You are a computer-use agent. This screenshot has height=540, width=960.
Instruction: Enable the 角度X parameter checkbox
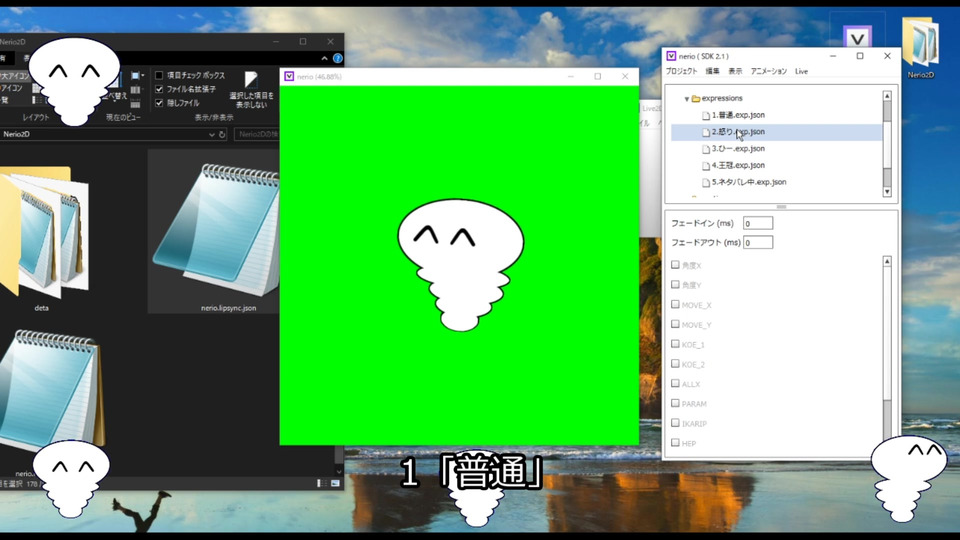pyautogui.click(x=675, y=265)
